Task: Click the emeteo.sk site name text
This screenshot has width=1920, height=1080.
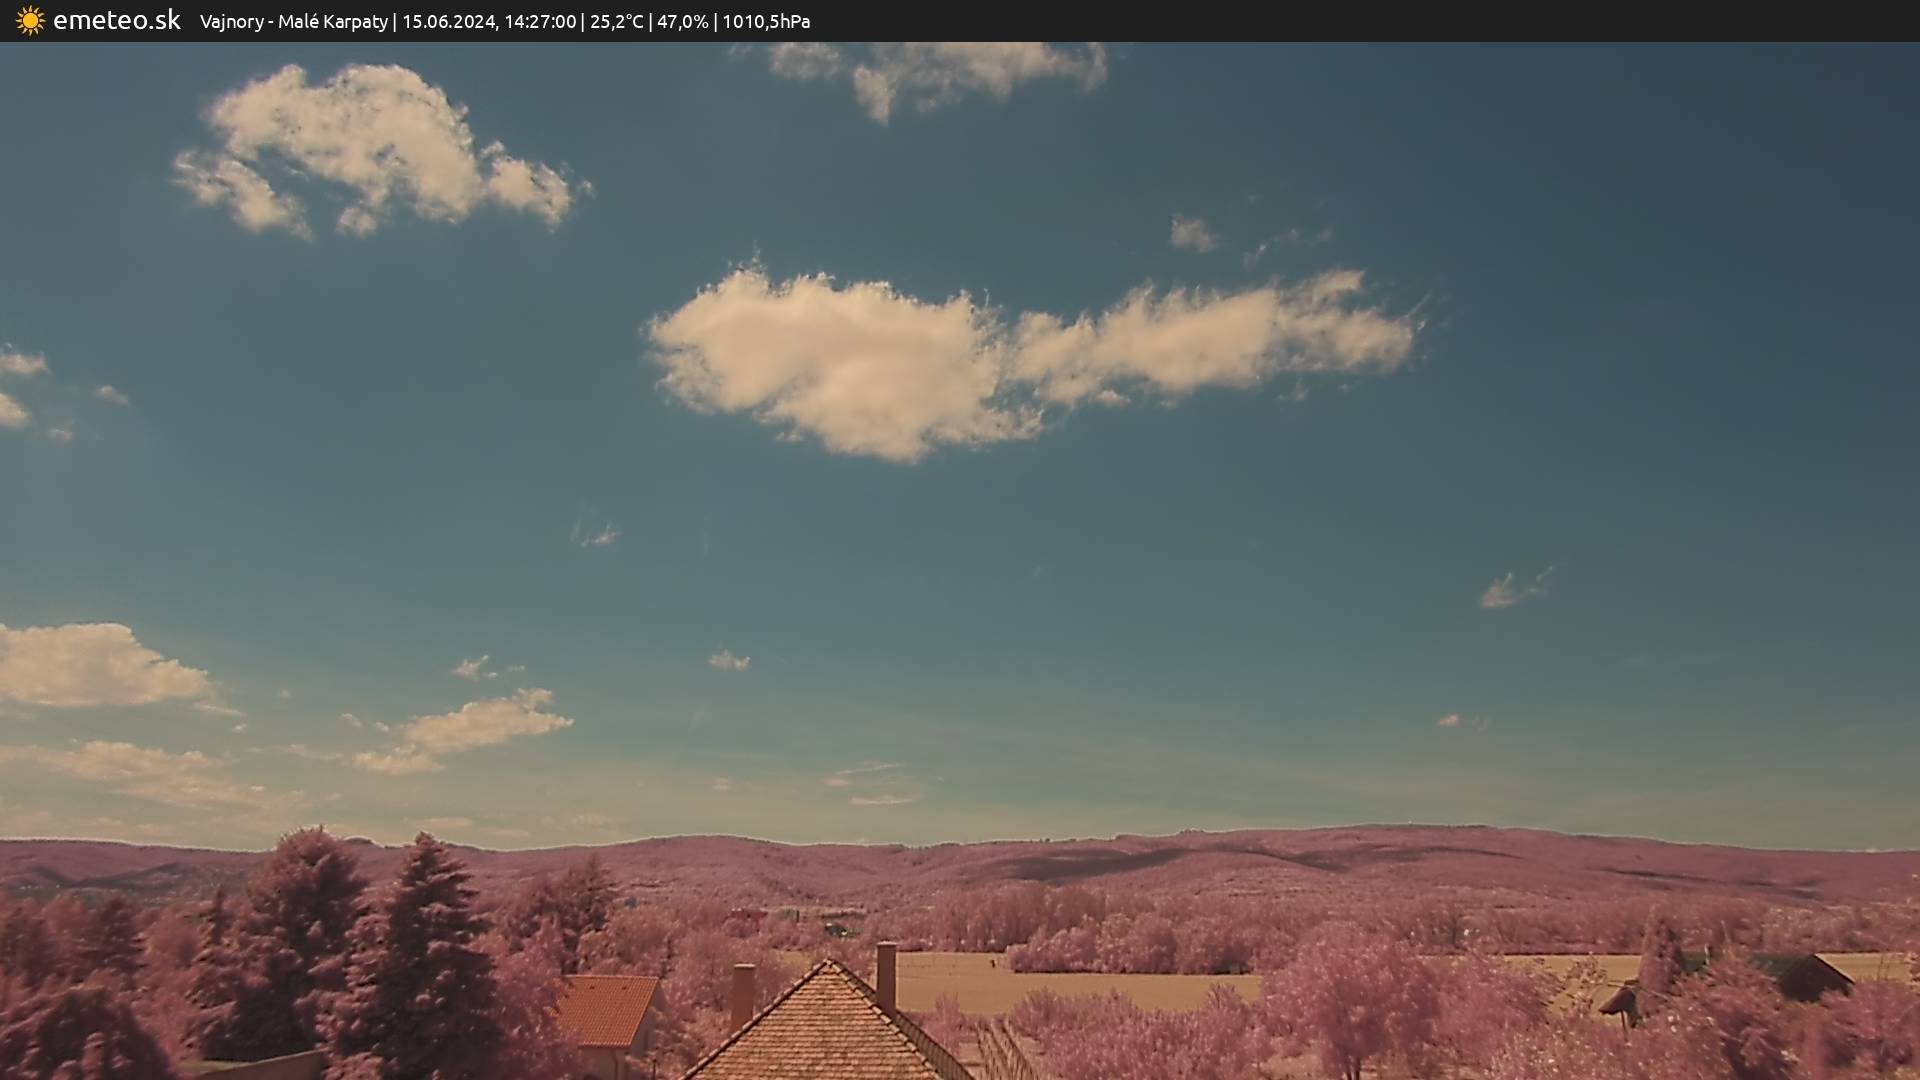Action: coord(116,20)
